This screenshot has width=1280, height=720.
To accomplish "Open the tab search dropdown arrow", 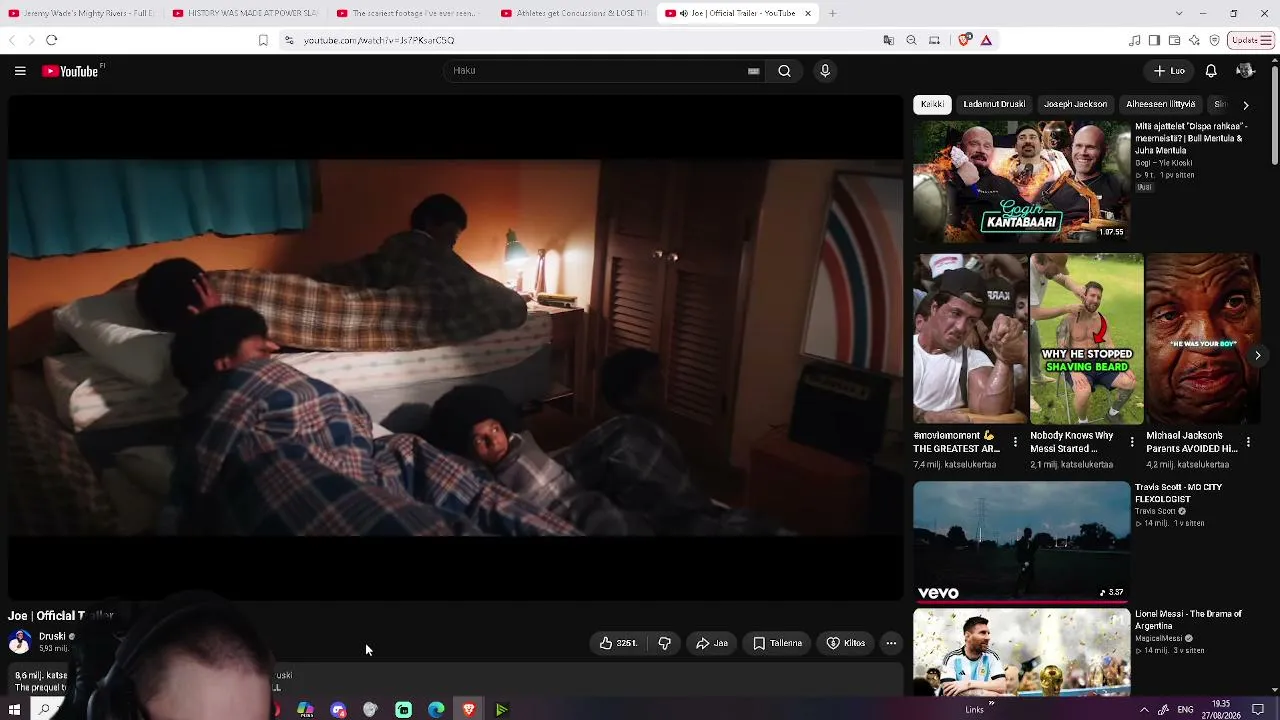I will [1179, 13].
